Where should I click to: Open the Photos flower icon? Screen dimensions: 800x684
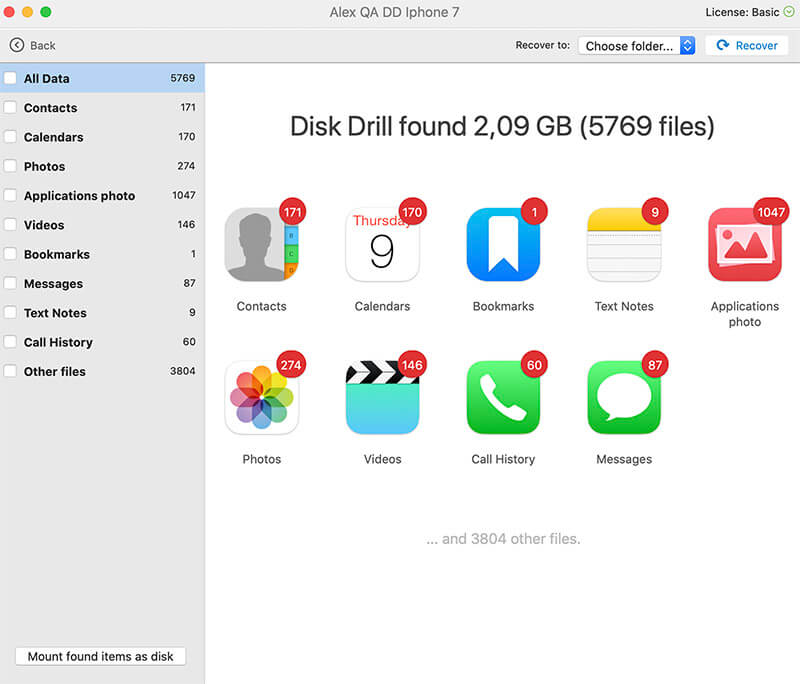click(261, 397)
